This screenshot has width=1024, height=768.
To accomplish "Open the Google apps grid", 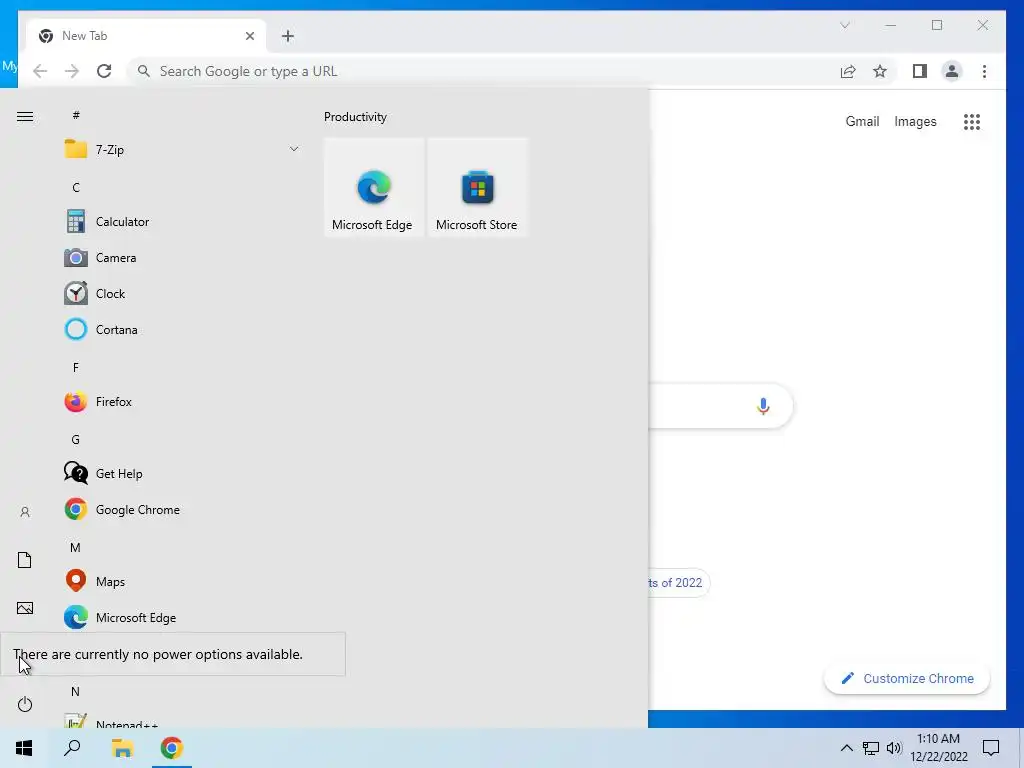I will point(972,121).
